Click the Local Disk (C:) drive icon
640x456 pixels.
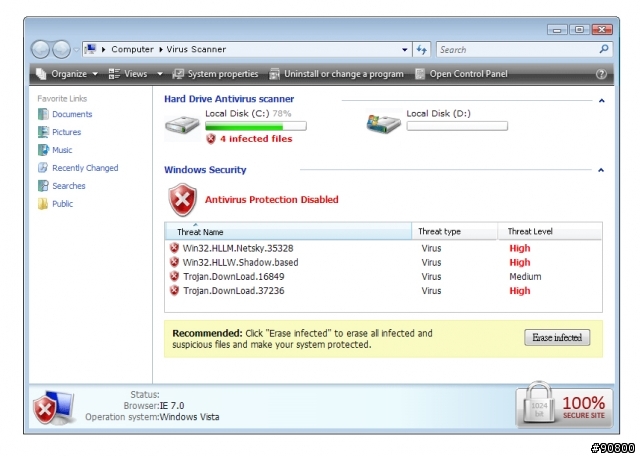182,125
